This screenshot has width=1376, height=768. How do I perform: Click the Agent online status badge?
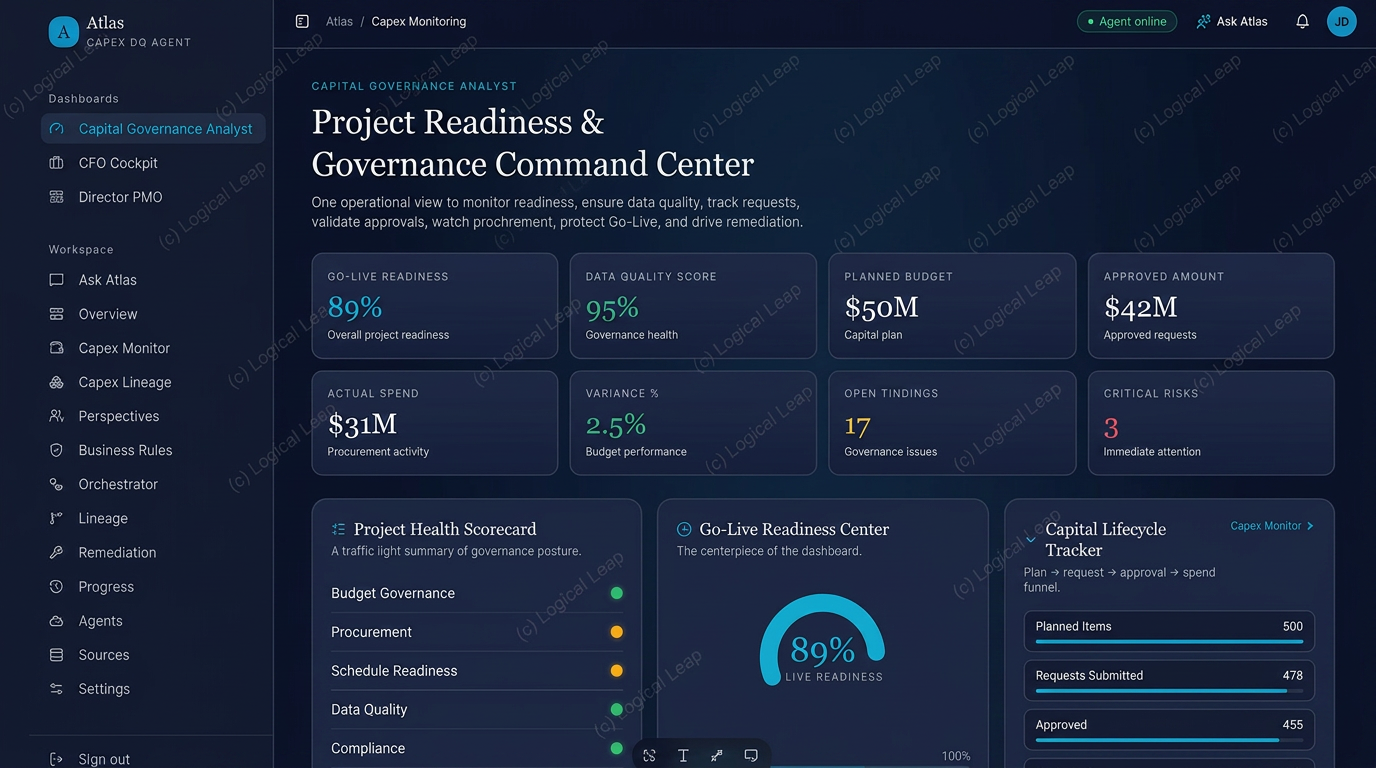(x=1127, y=21)
